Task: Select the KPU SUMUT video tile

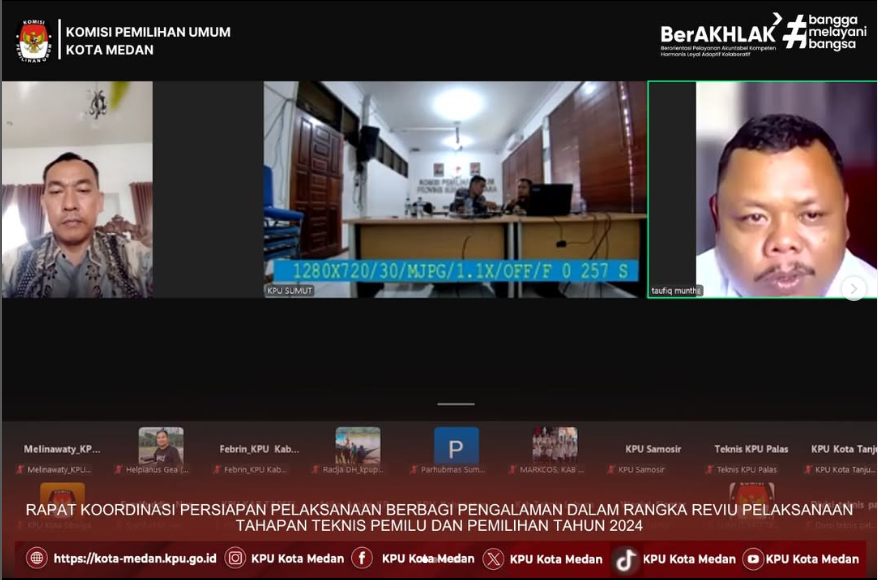Action: [455, 189]
